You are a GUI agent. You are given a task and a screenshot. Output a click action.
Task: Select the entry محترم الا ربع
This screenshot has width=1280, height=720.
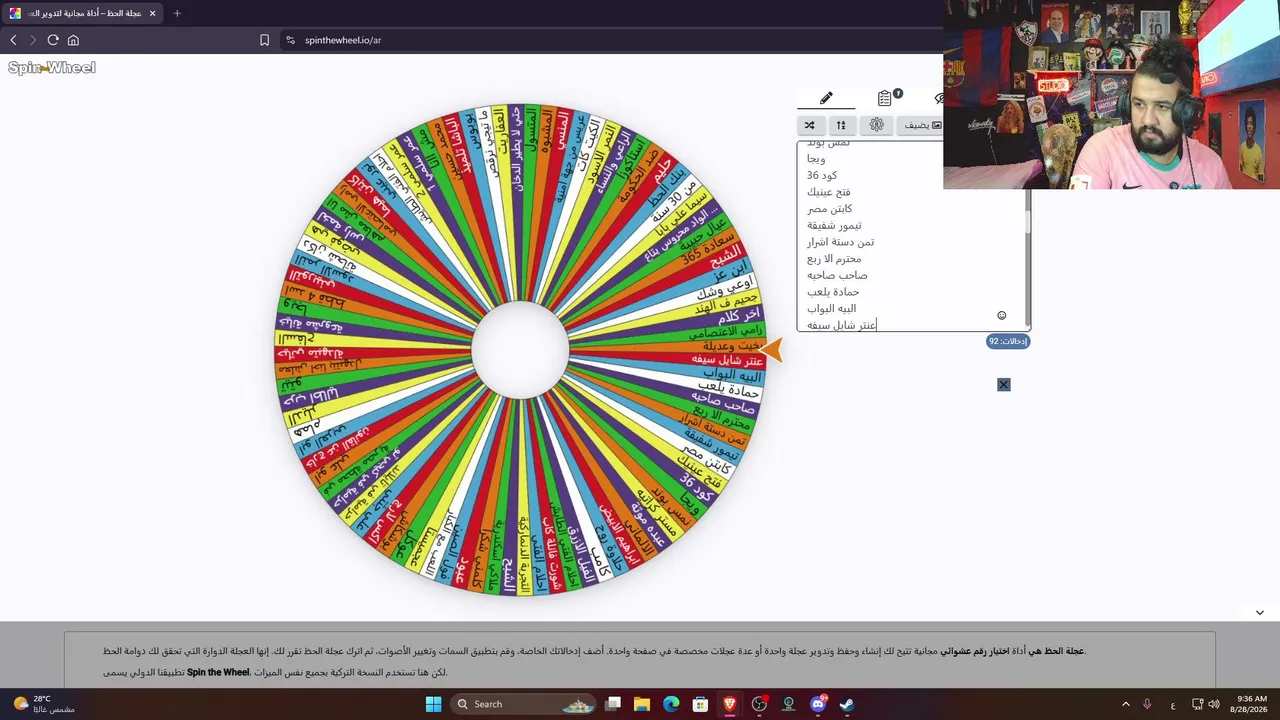[834, 259]
